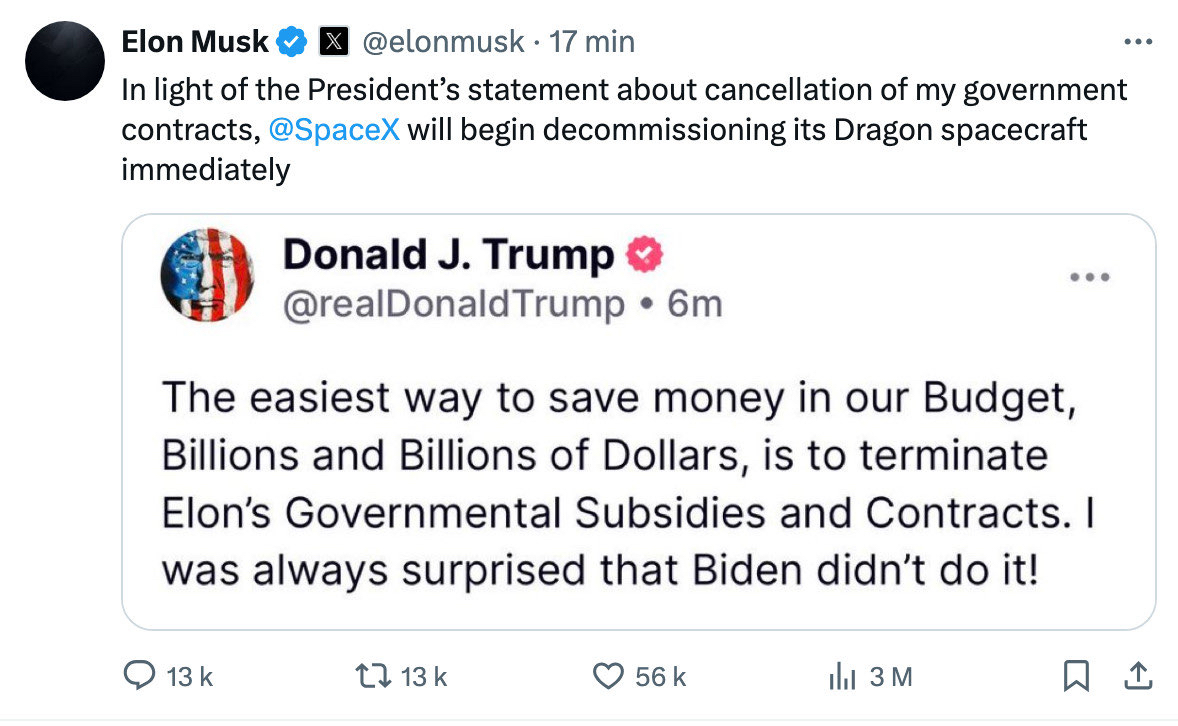The image size is (1178, 726).
Task: Click Donald J. Trump's red verified badge
Action: click(644, 257)
